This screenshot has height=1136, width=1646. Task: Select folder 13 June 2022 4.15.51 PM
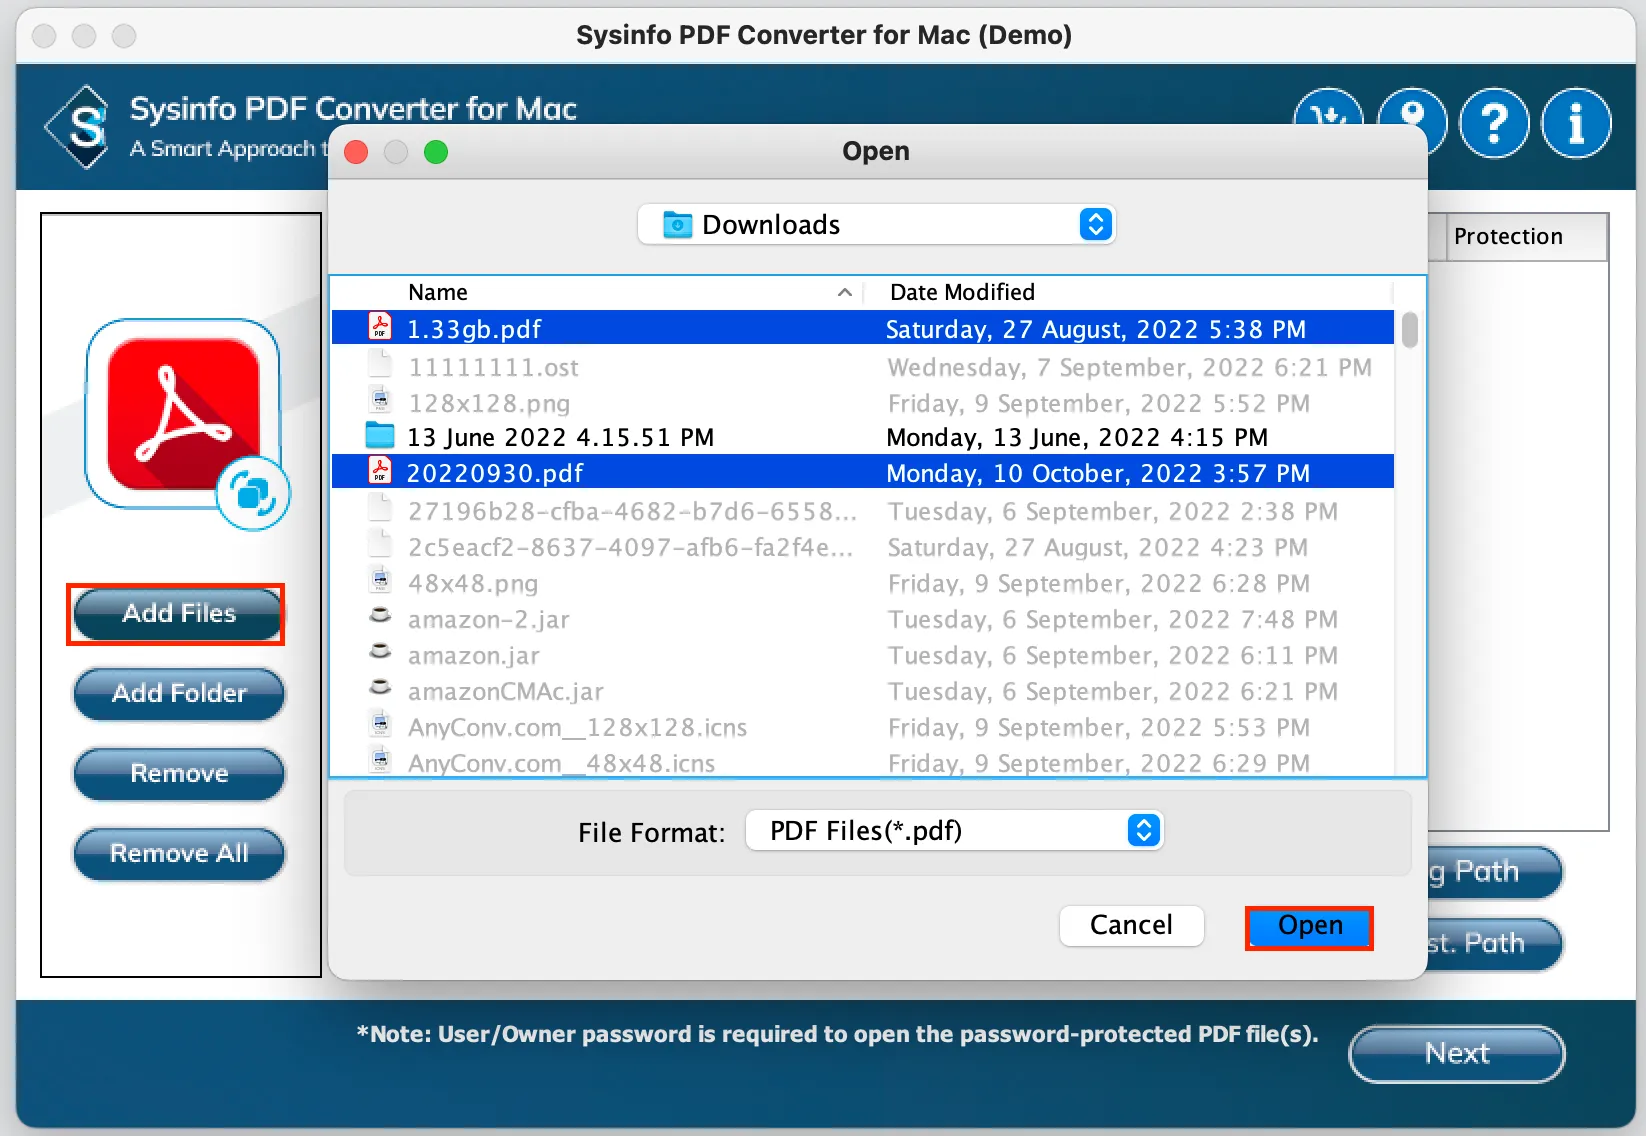point(560,437)
